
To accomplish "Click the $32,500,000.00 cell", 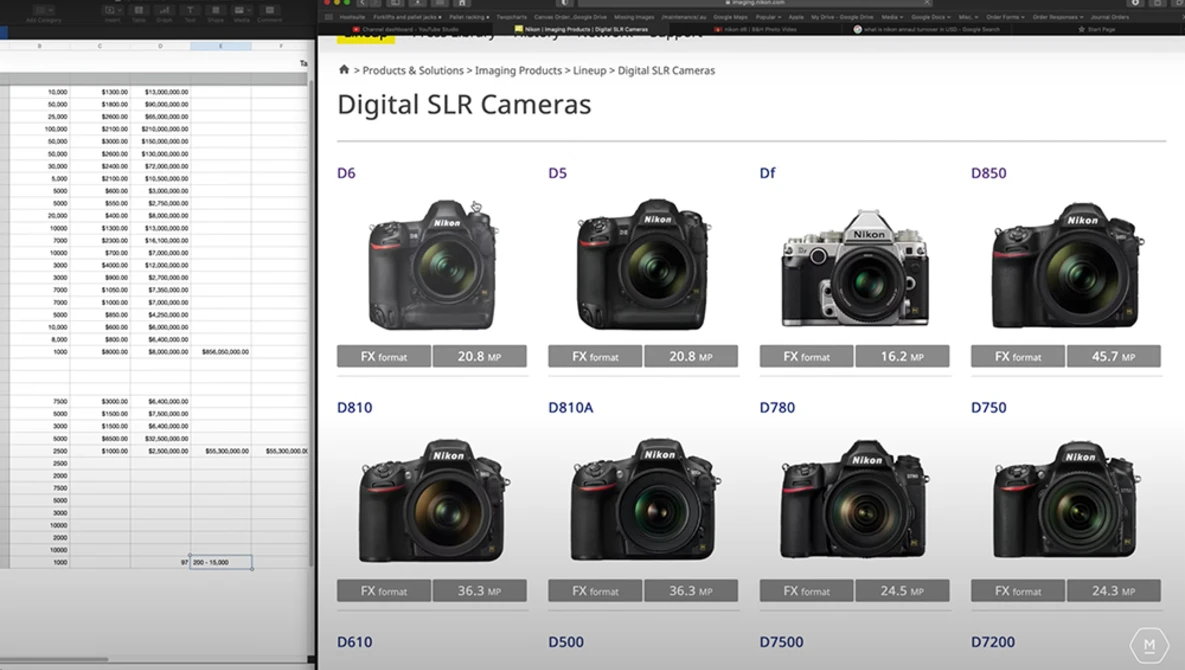I will (x=160, y=439).
